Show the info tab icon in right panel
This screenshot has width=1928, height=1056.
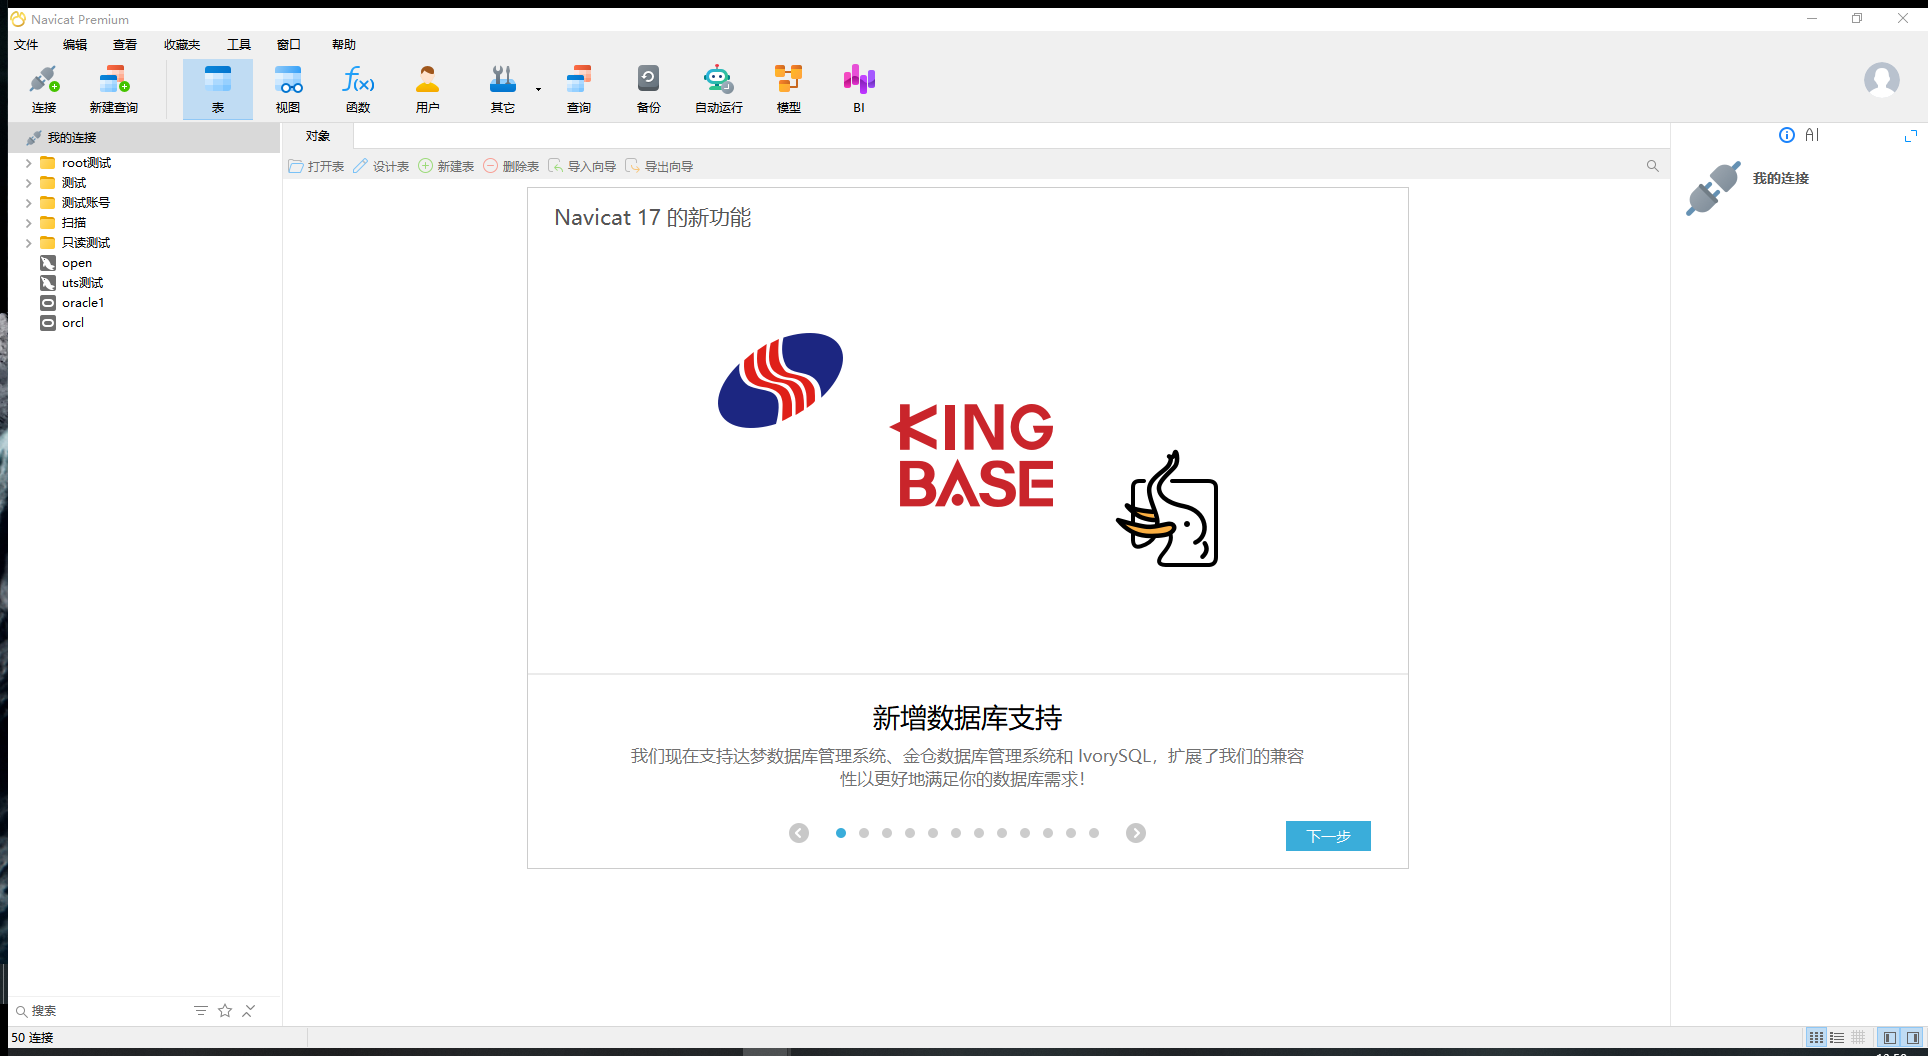(x=1787, y=135)
